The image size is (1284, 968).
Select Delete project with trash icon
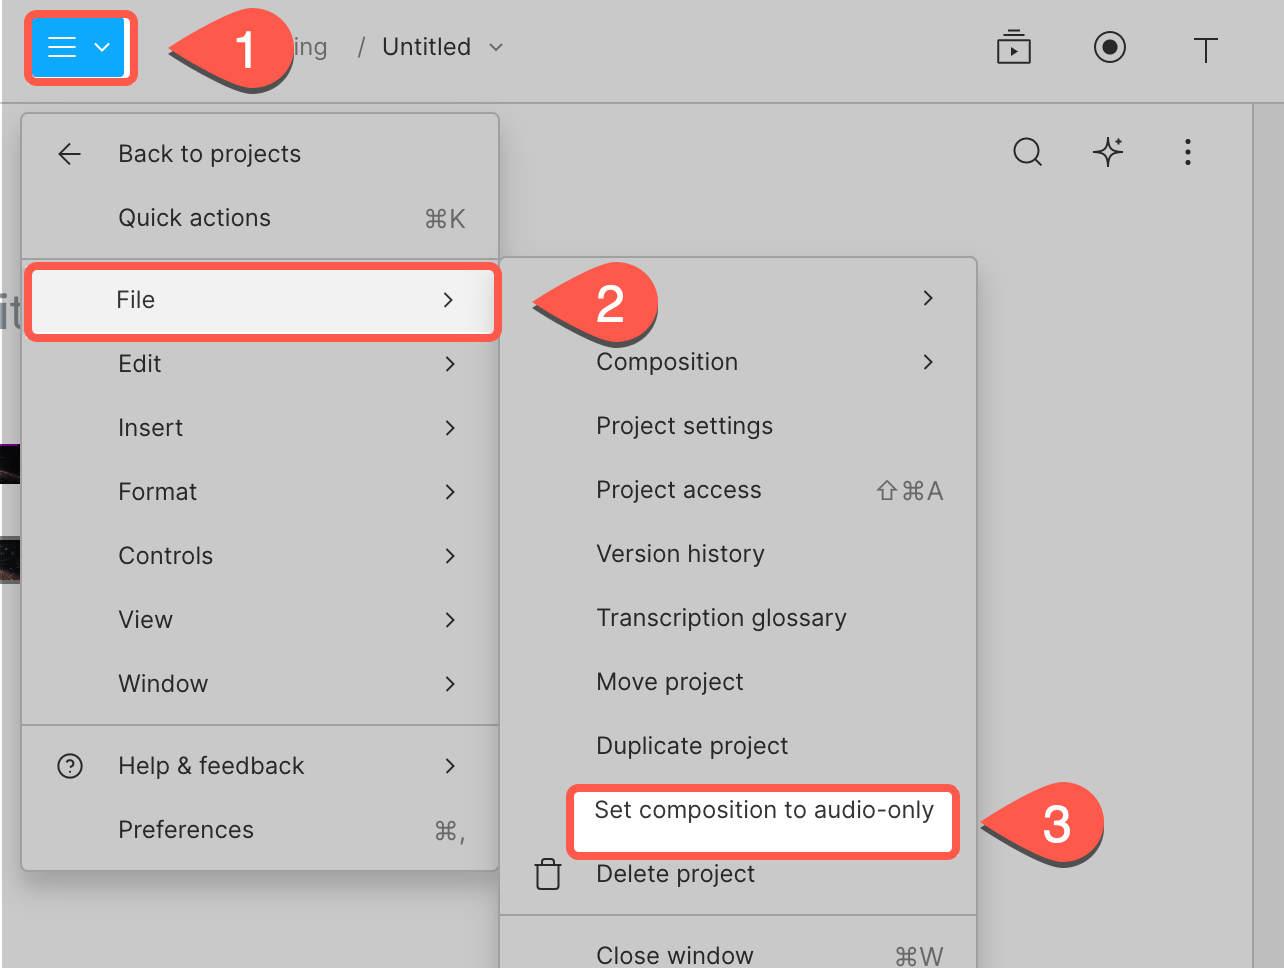(x=675, y=874)
